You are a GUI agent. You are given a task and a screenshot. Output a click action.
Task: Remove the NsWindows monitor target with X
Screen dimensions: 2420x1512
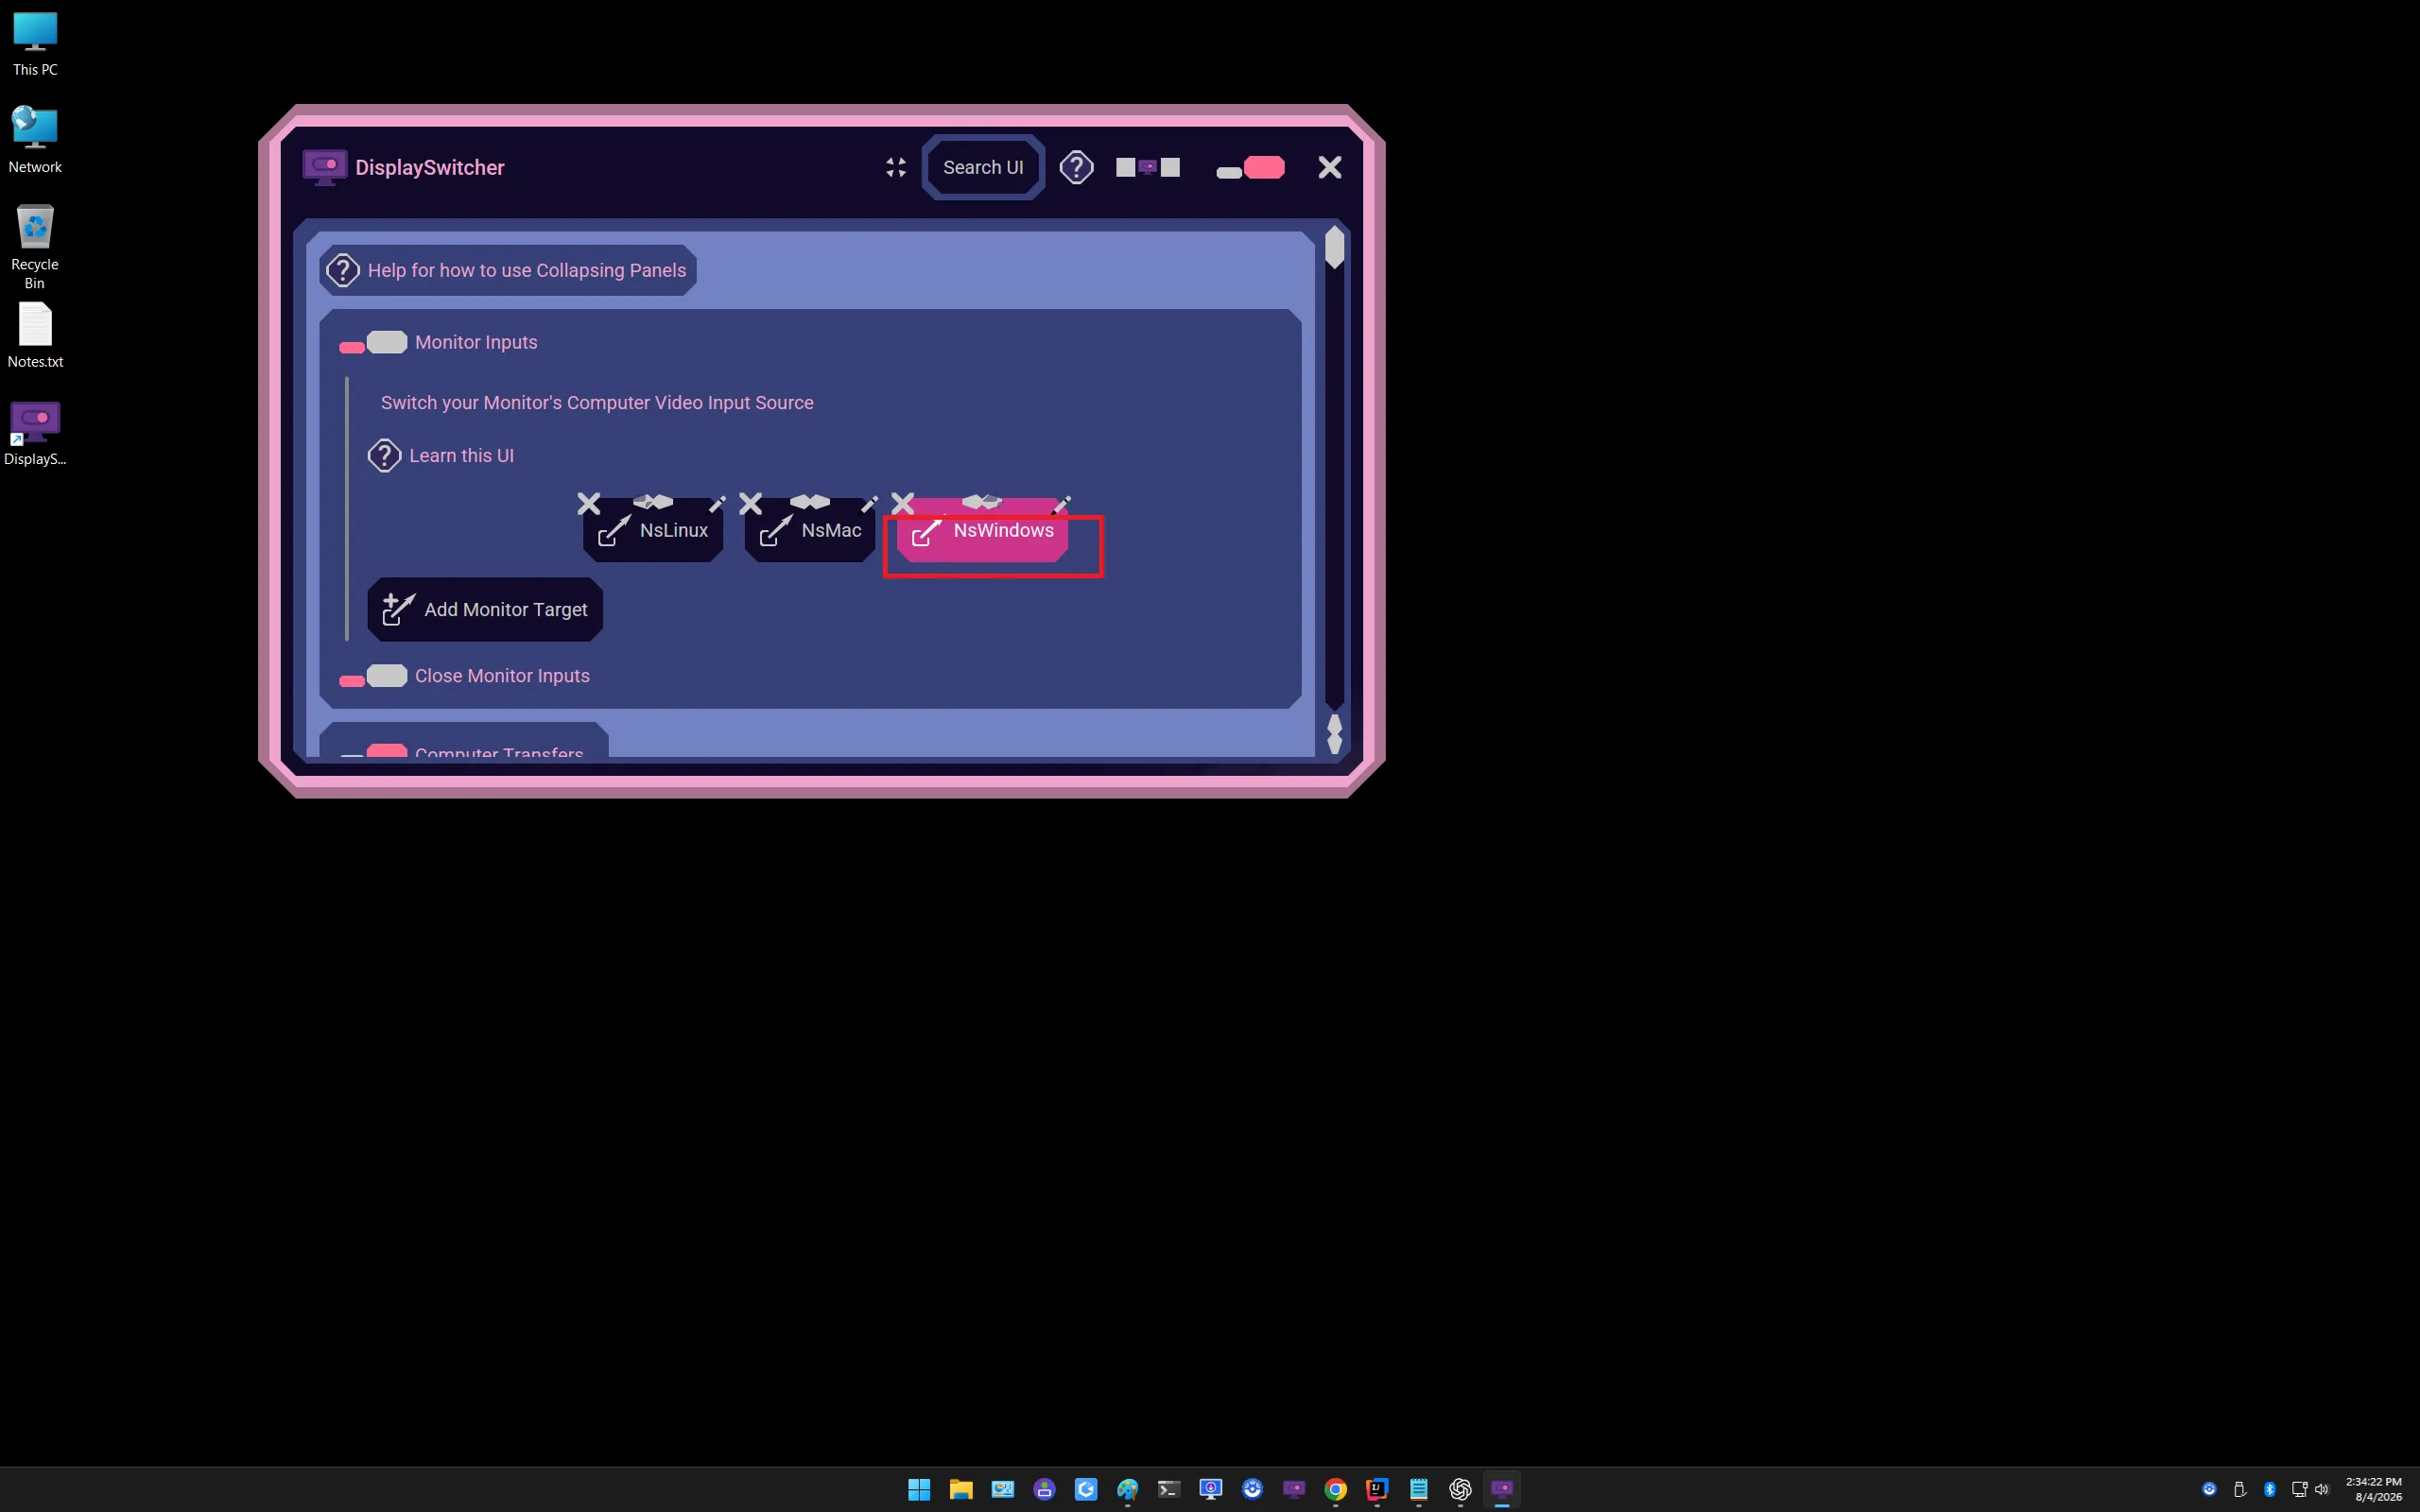click(x=903, y=503)
